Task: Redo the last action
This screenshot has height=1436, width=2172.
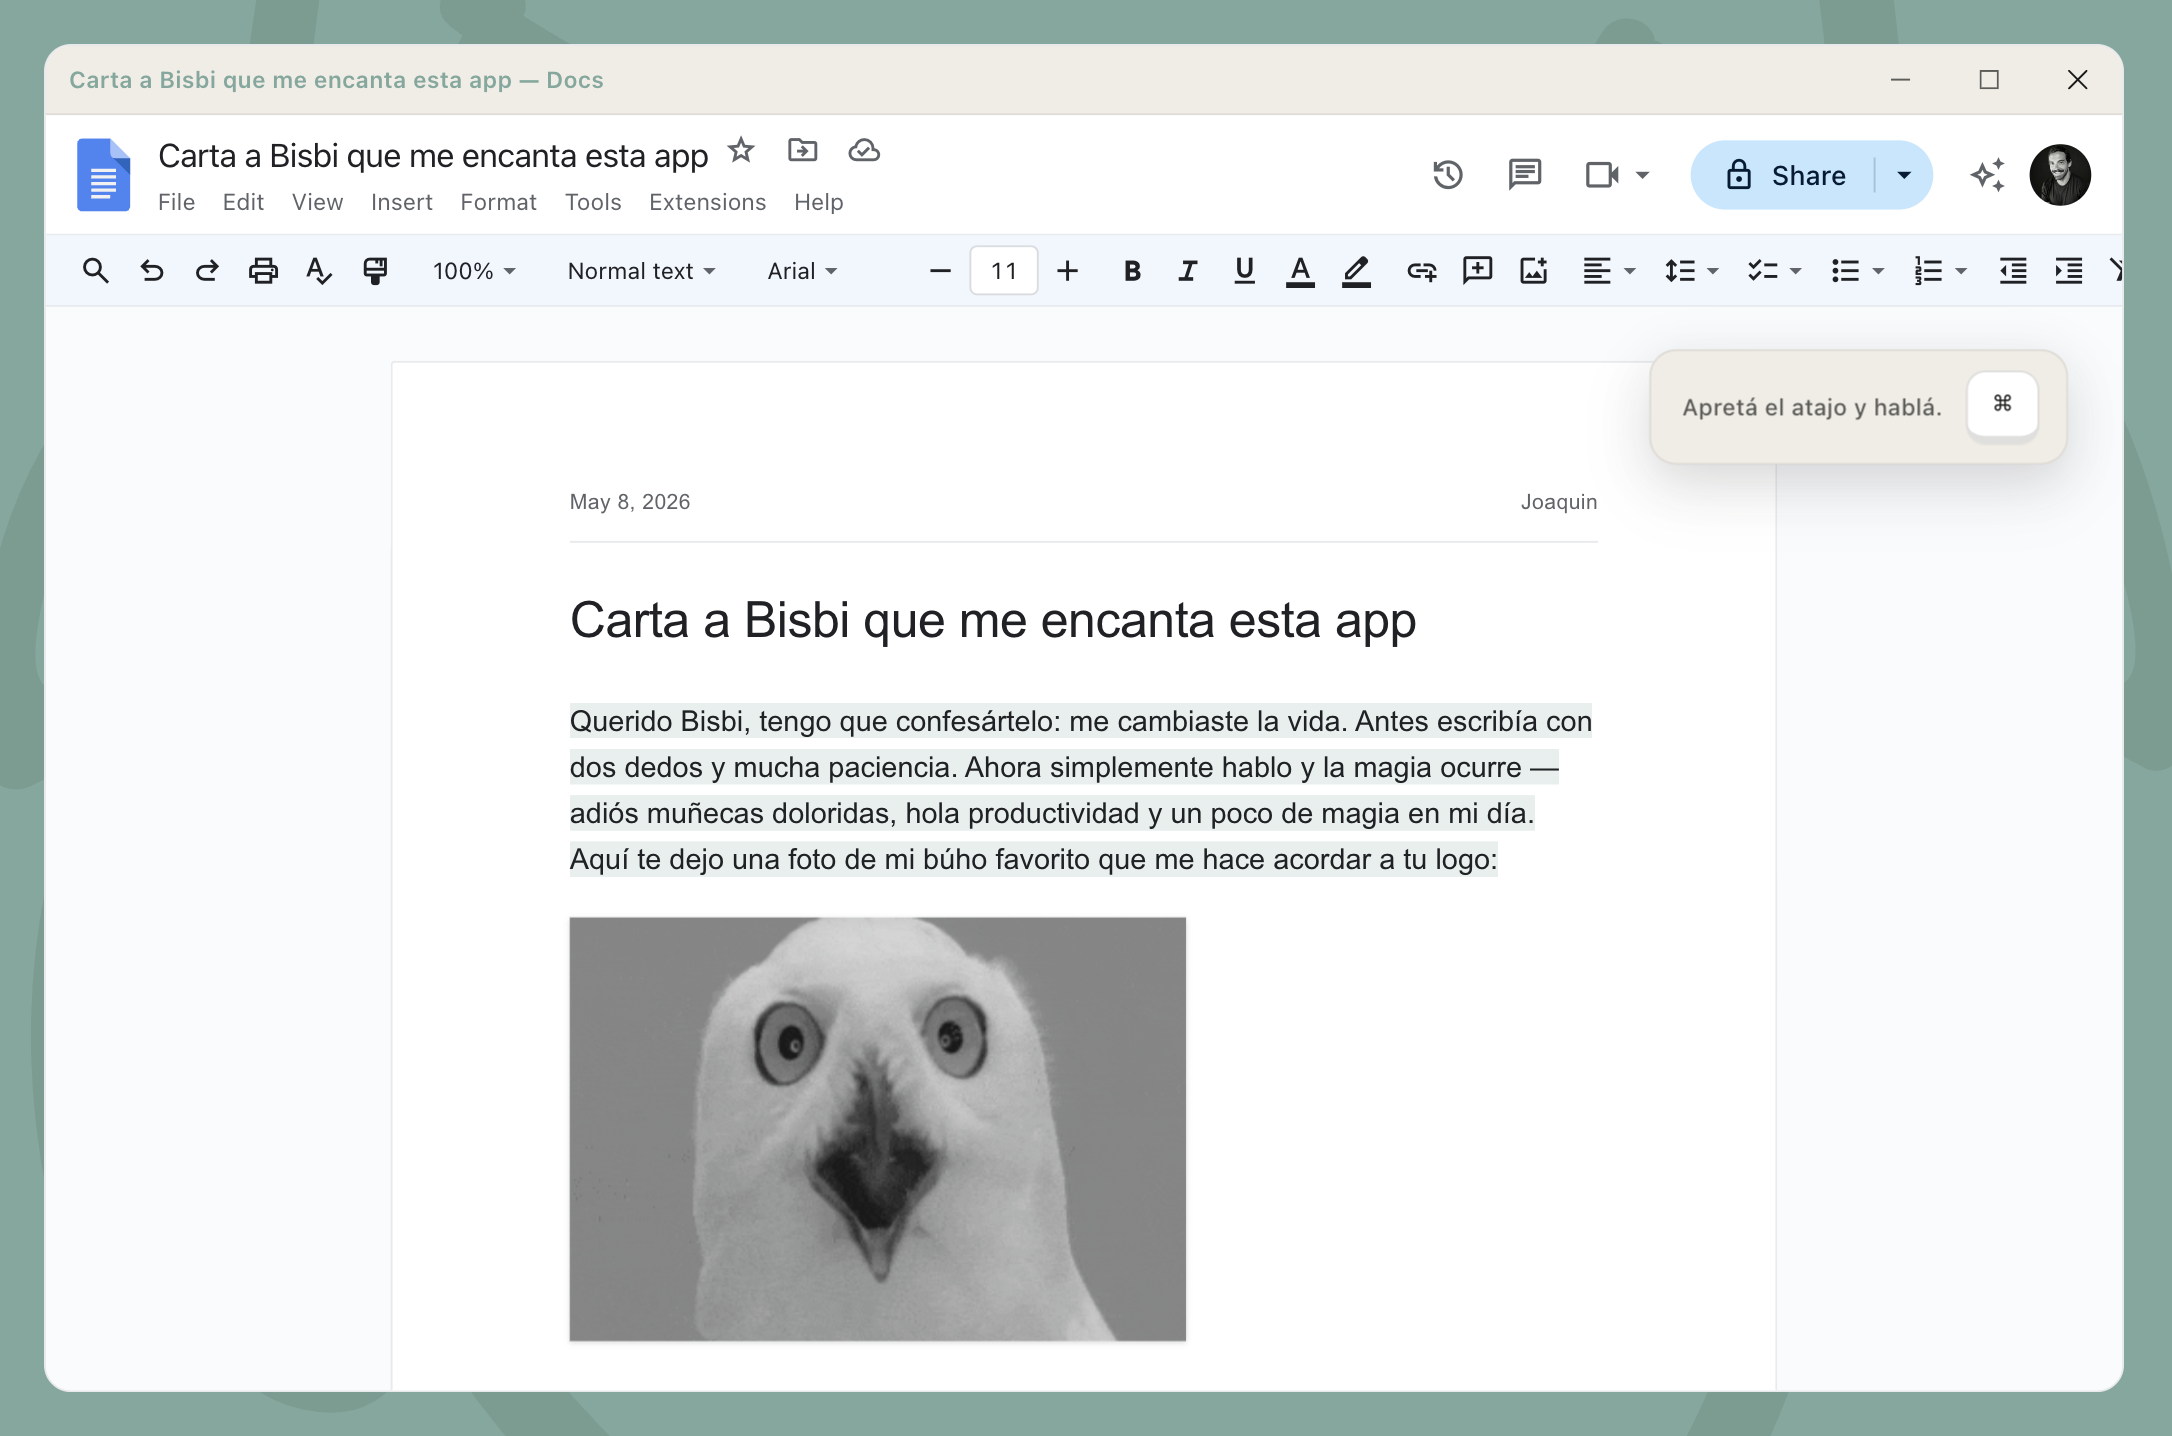Action: [207, 271]
